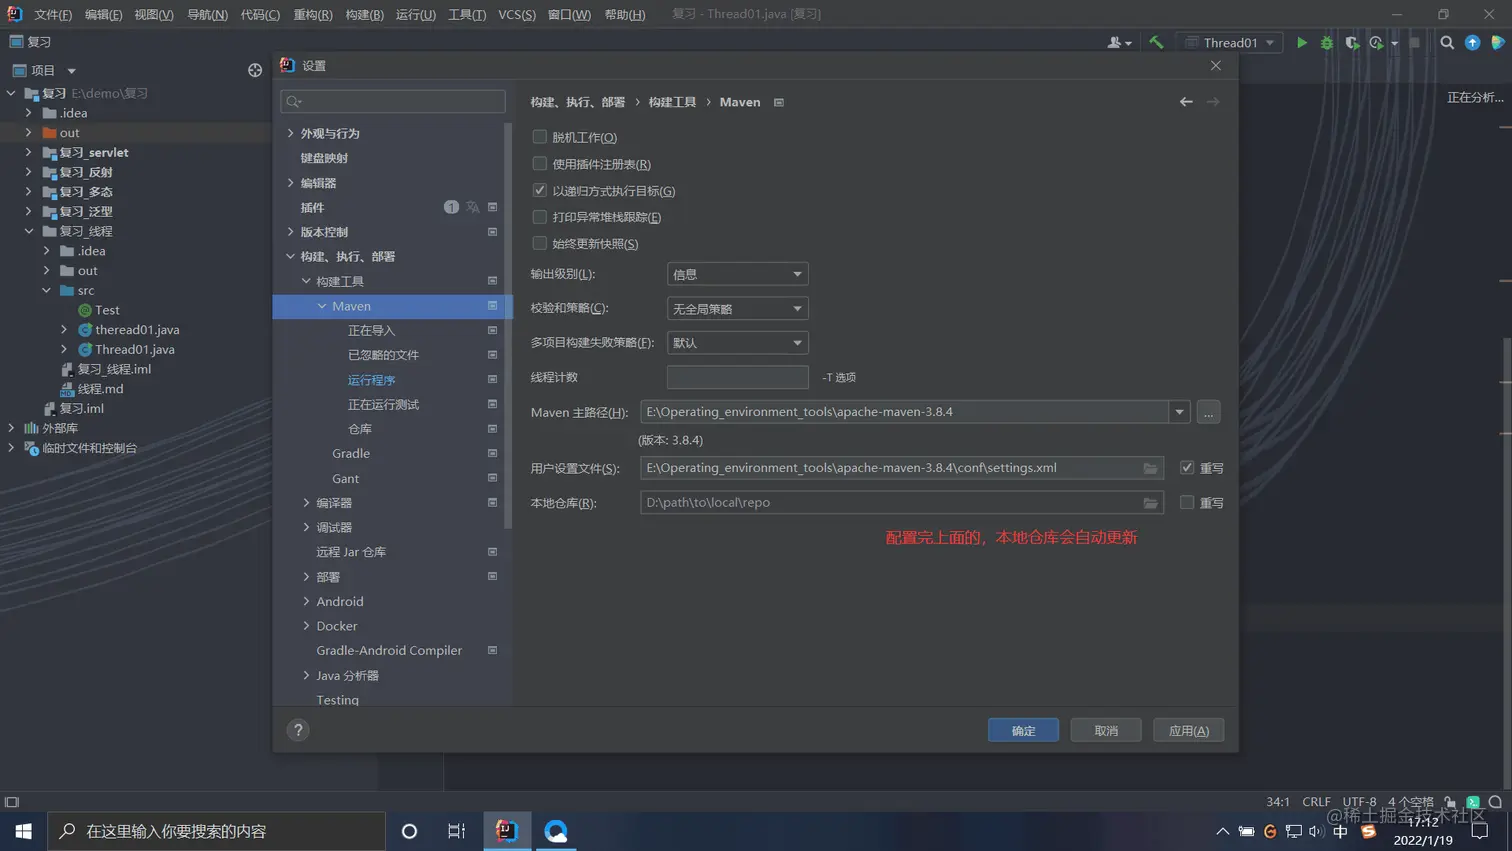This screenshot has width=1512, height=851.
Task: Click the project-level icon beside Maven breadcrumb
Action: point(779,102)
